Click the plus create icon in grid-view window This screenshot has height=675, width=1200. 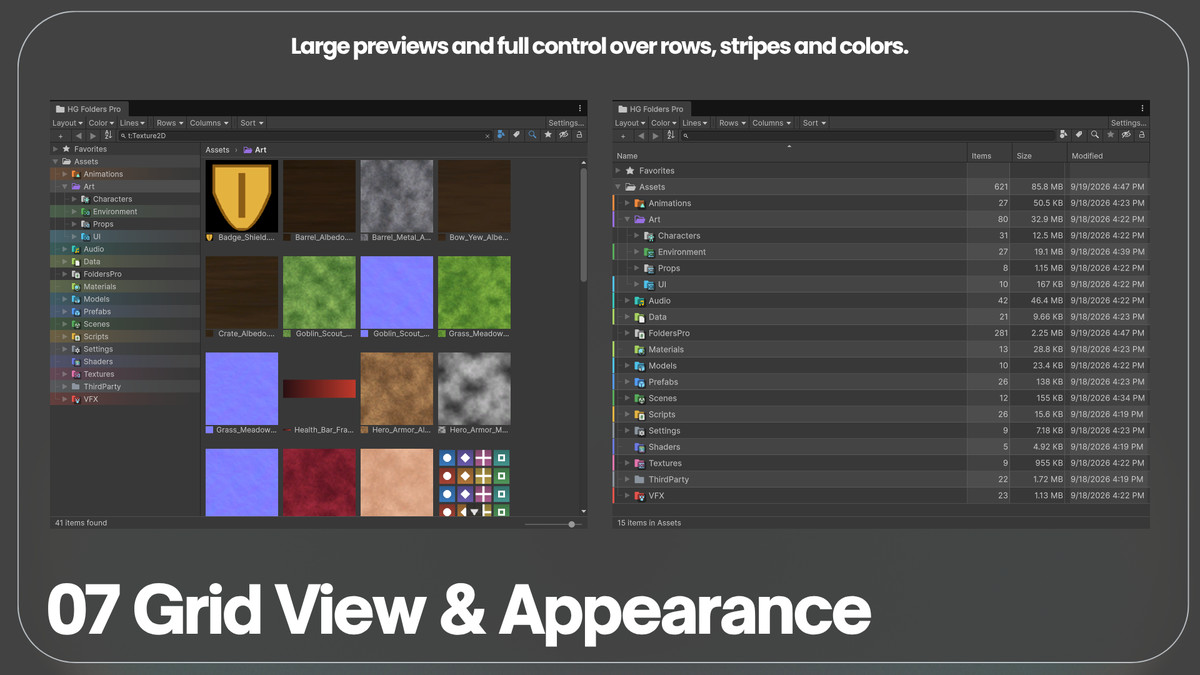(x=61, y=136)
